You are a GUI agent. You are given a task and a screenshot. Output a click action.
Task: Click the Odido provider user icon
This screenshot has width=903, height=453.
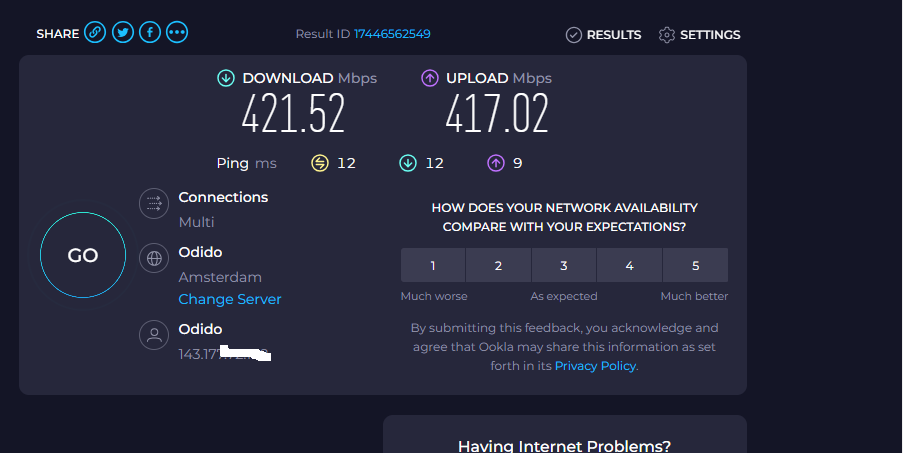click(x=154, y=335)
